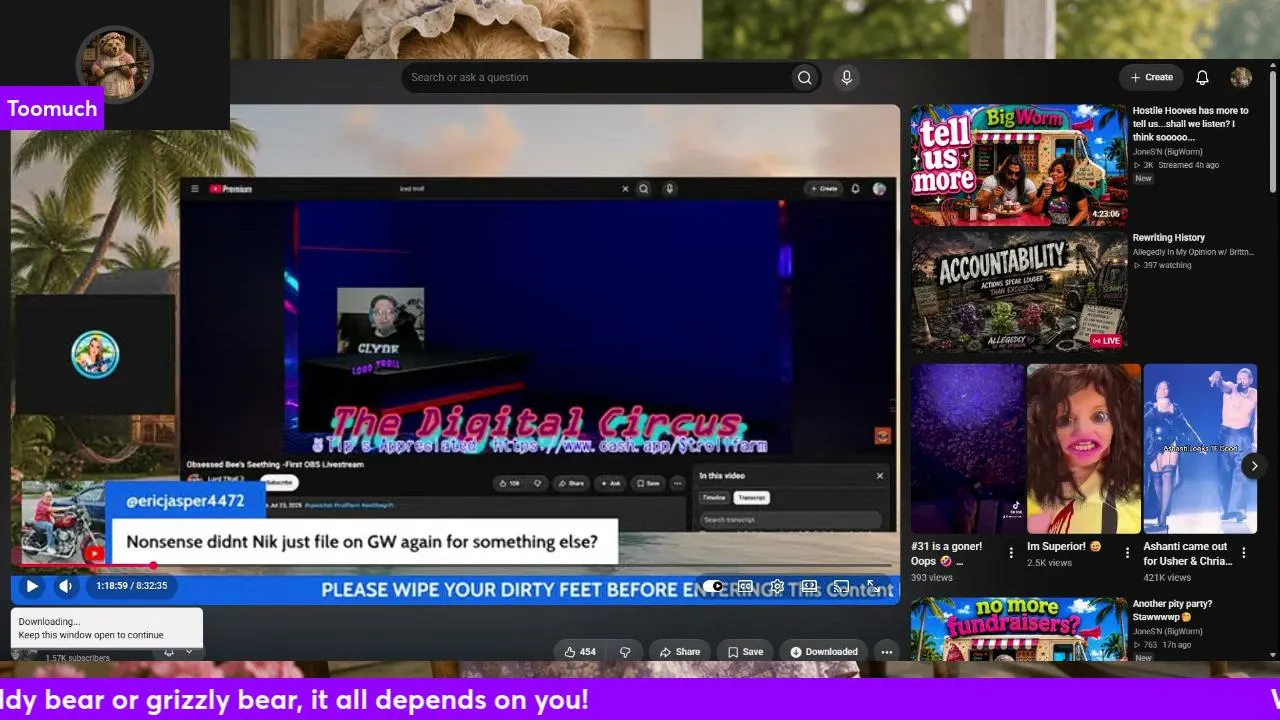Image resolution: width=1280 pixels, height=720 pixels.
Task: Open 'Another pity party?' video thumbnail
Action: tap(1018, 629)
